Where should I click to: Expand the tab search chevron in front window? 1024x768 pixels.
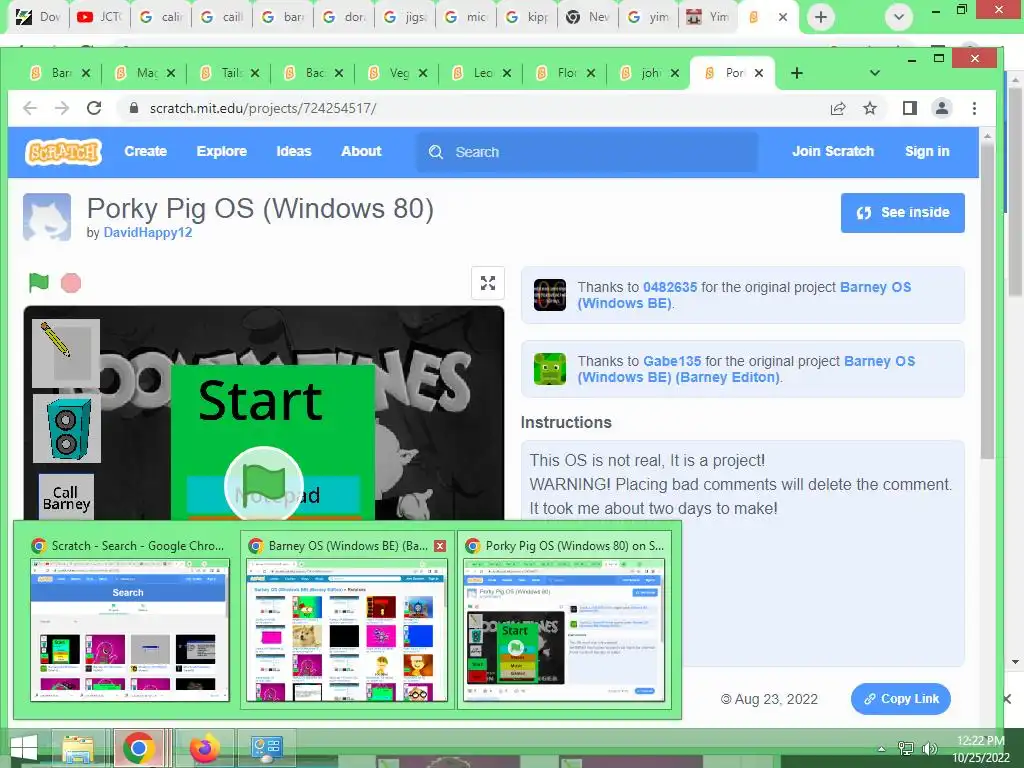[875, 73]
